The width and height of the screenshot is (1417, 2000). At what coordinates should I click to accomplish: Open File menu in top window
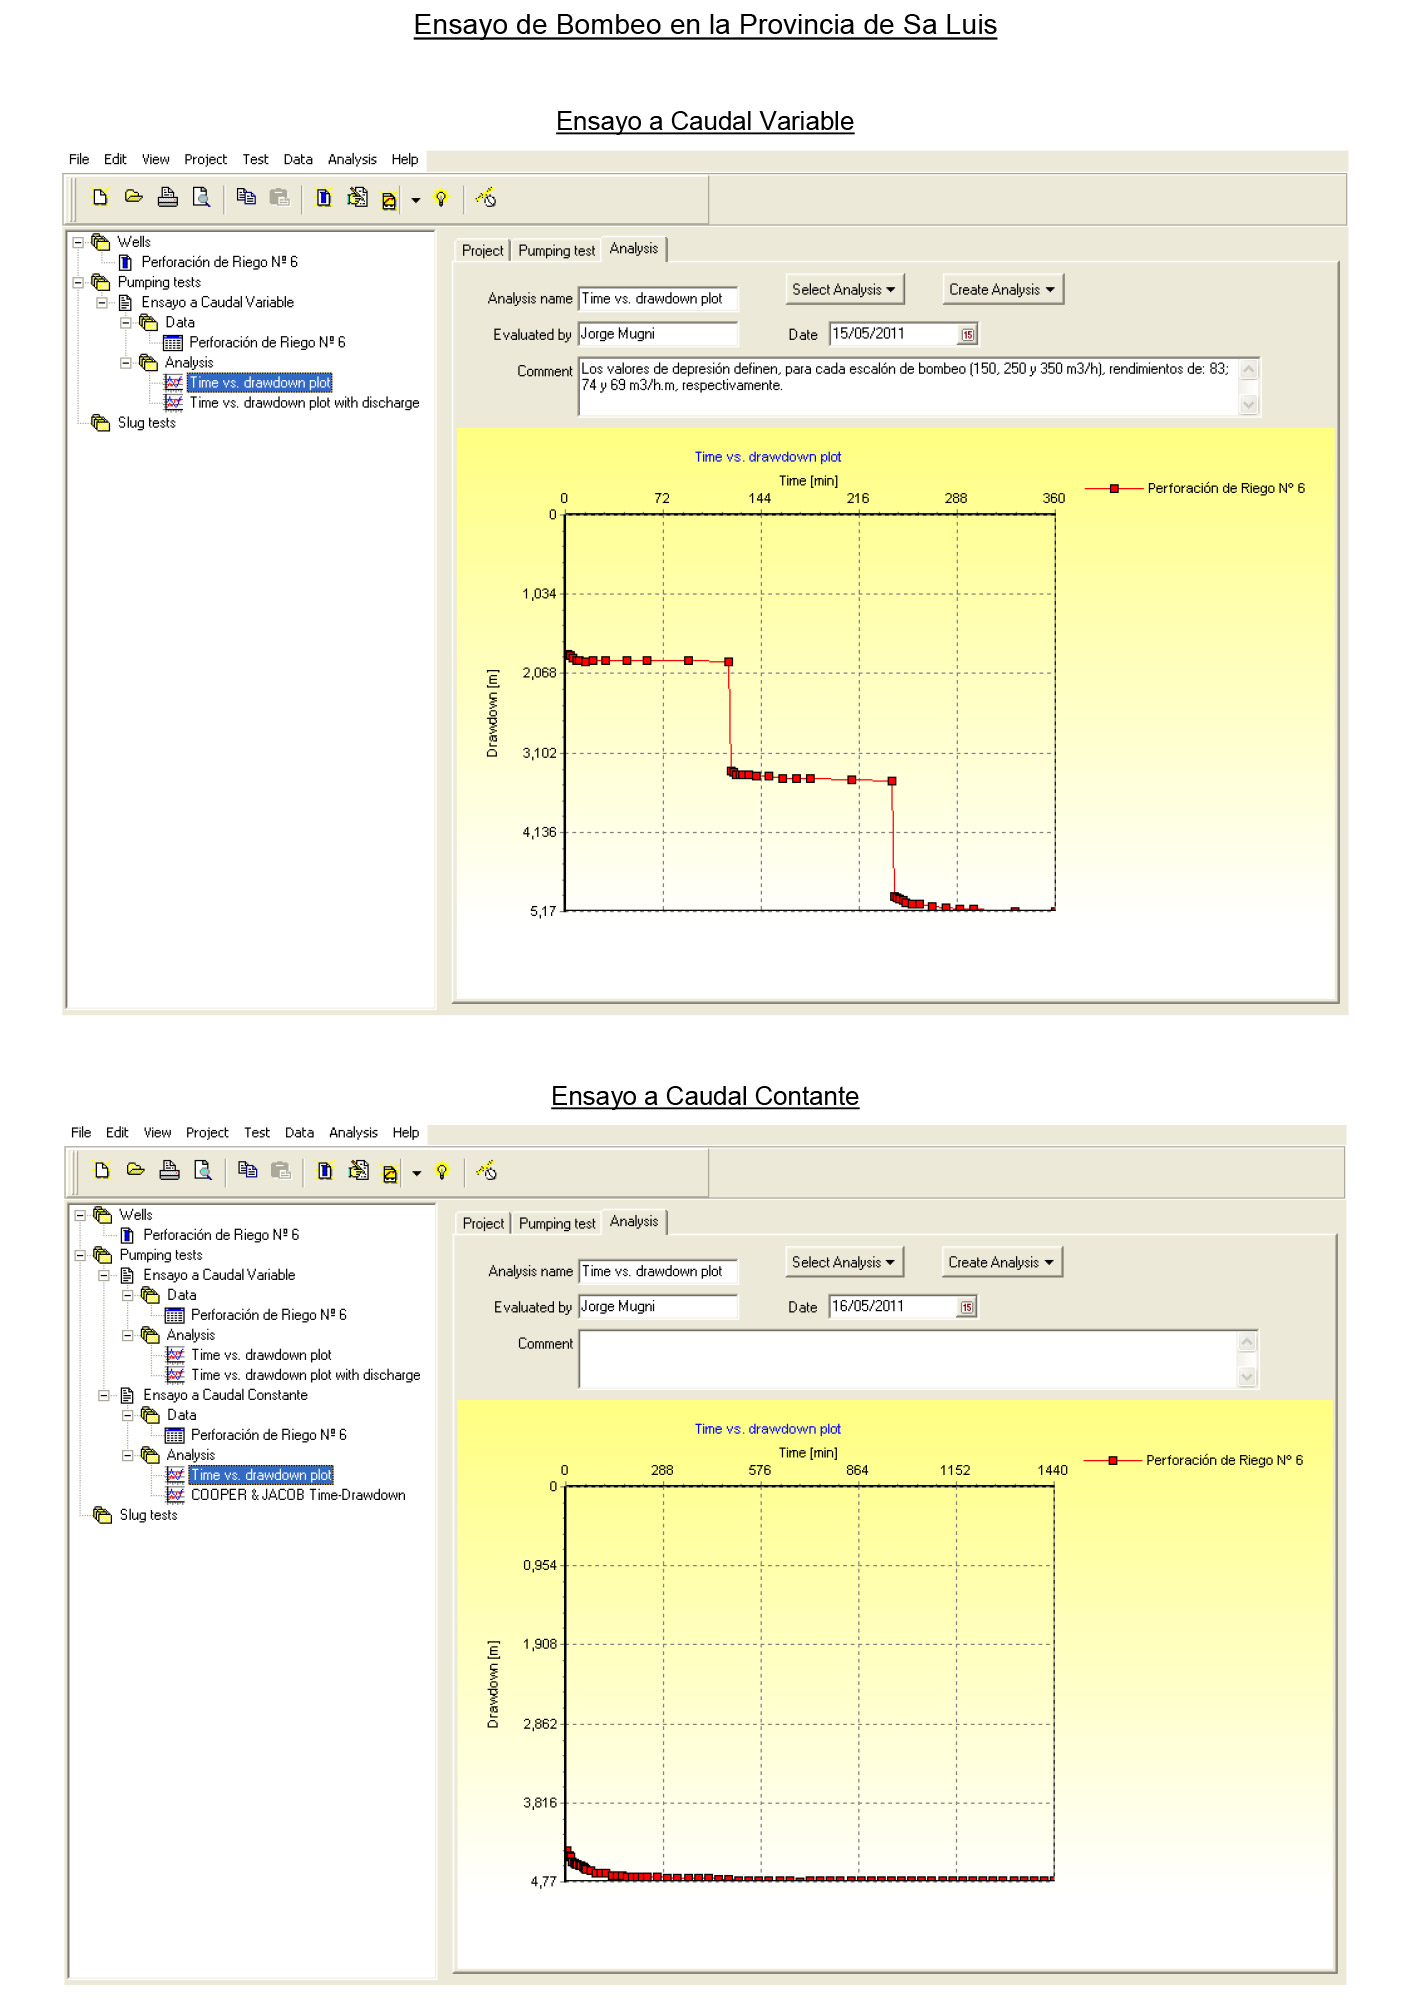(79, 159)
